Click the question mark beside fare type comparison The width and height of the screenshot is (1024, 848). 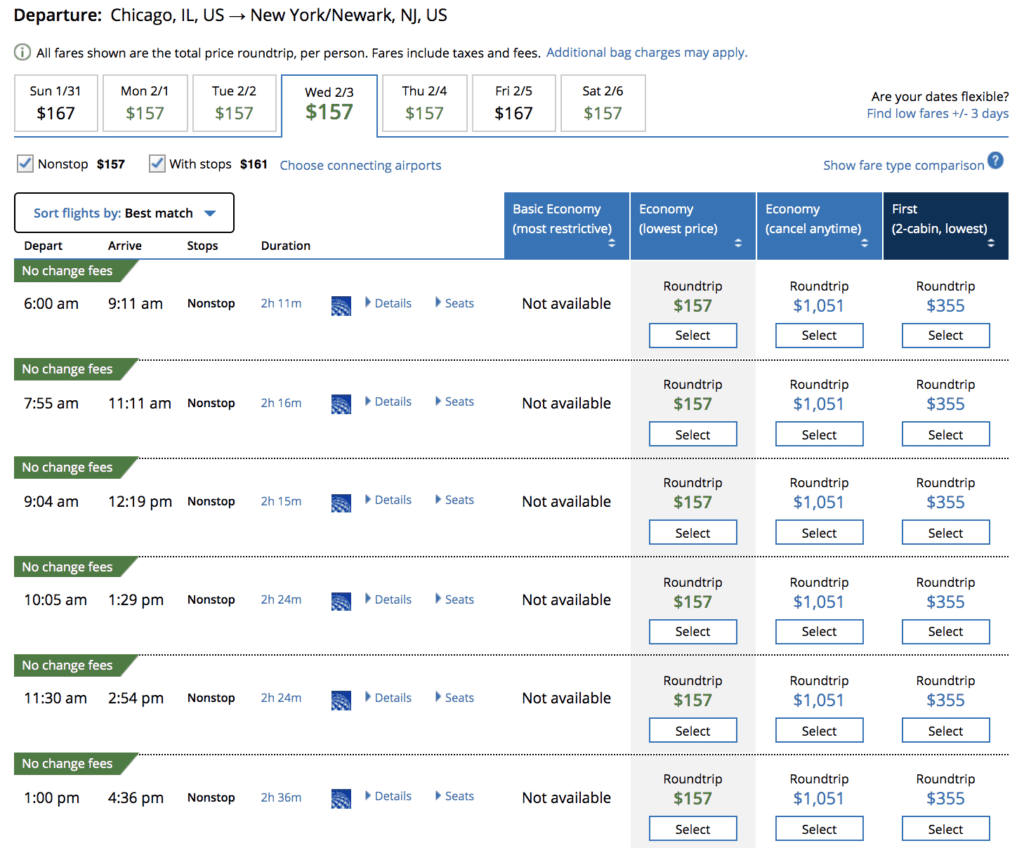click(995, 161)
